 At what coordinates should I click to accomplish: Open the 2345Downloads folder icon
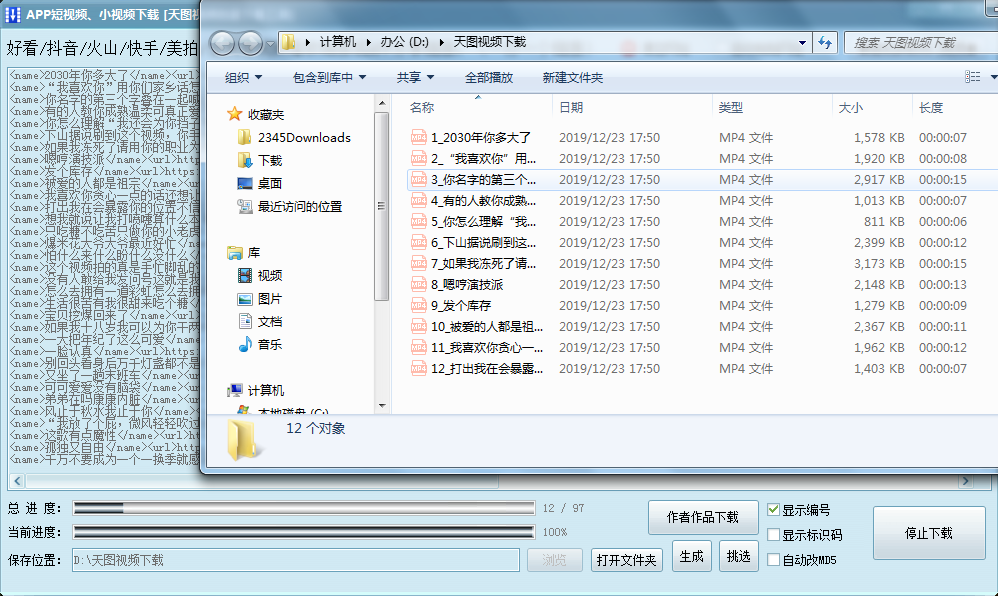(244, 138)
